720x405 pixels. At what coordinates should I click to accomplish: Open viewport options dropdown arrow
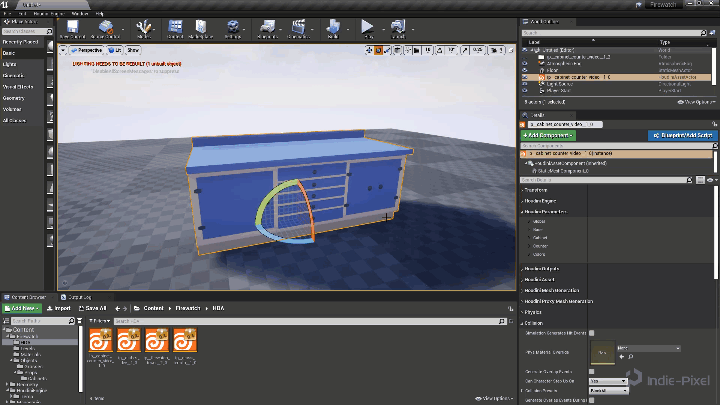(x=63, y=50)
